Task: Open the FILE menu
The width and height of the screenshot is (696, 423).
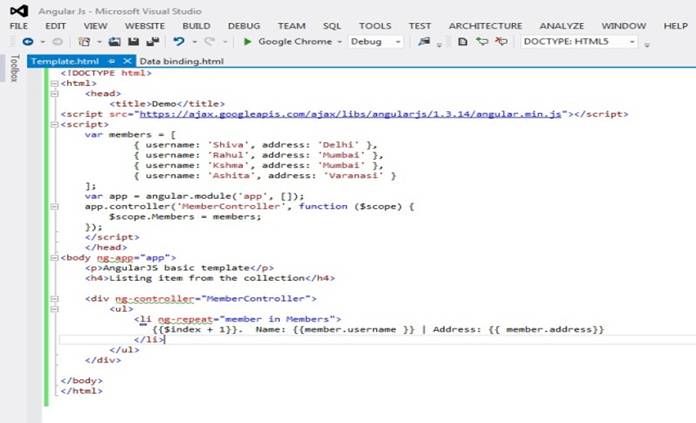Action: (19, 26)
